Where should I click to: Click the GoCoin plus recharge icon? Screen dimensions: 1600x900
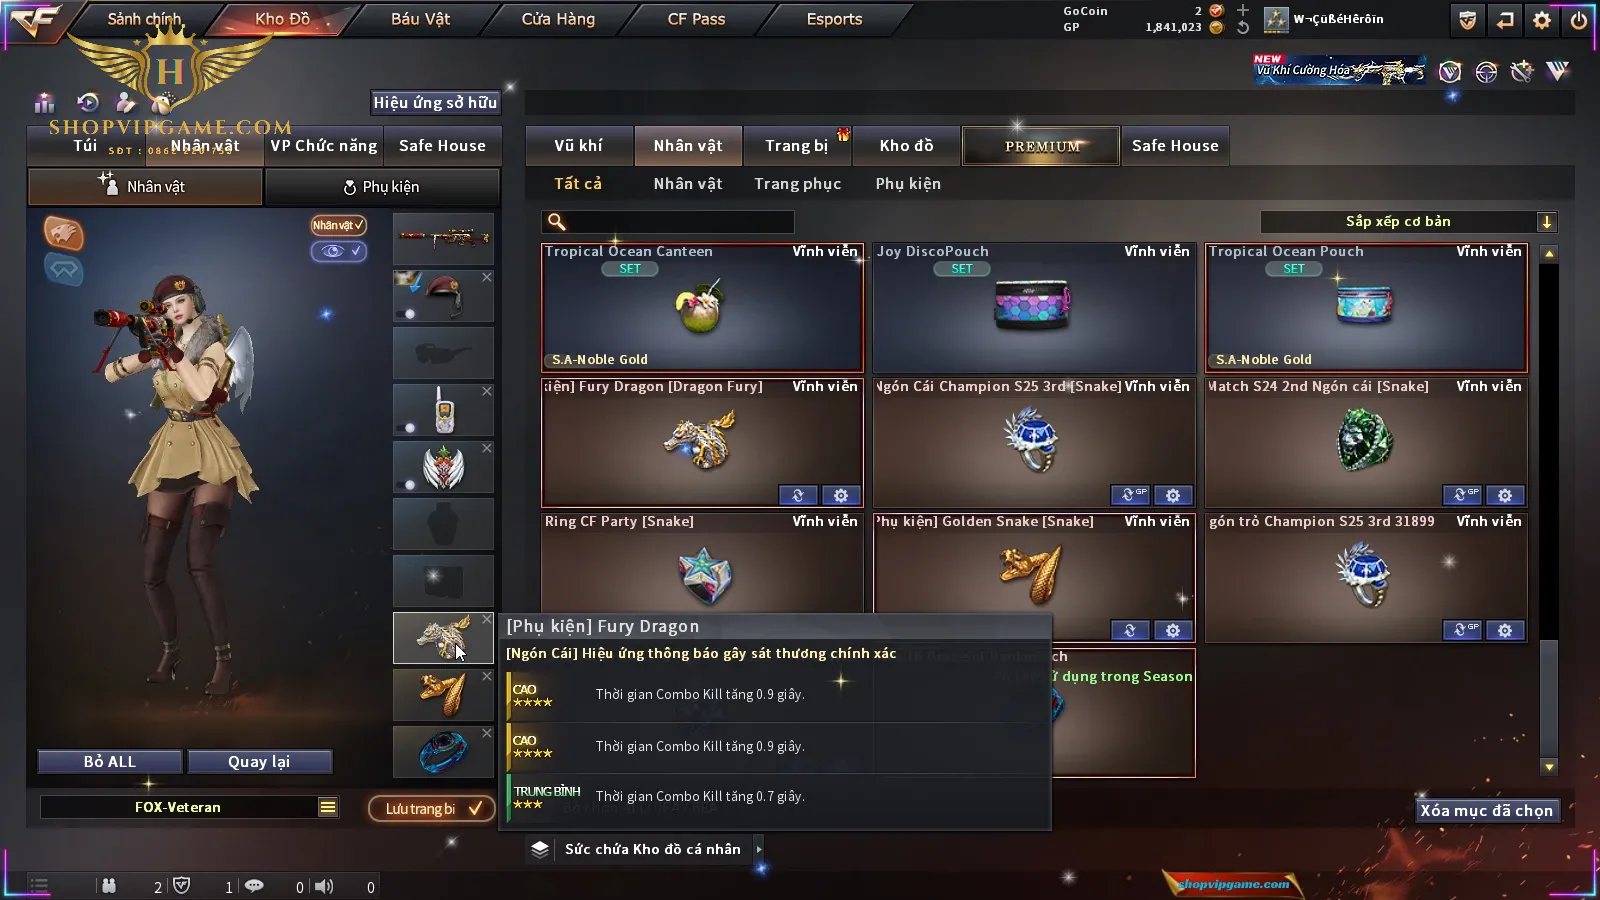(x=1243, y=11)
